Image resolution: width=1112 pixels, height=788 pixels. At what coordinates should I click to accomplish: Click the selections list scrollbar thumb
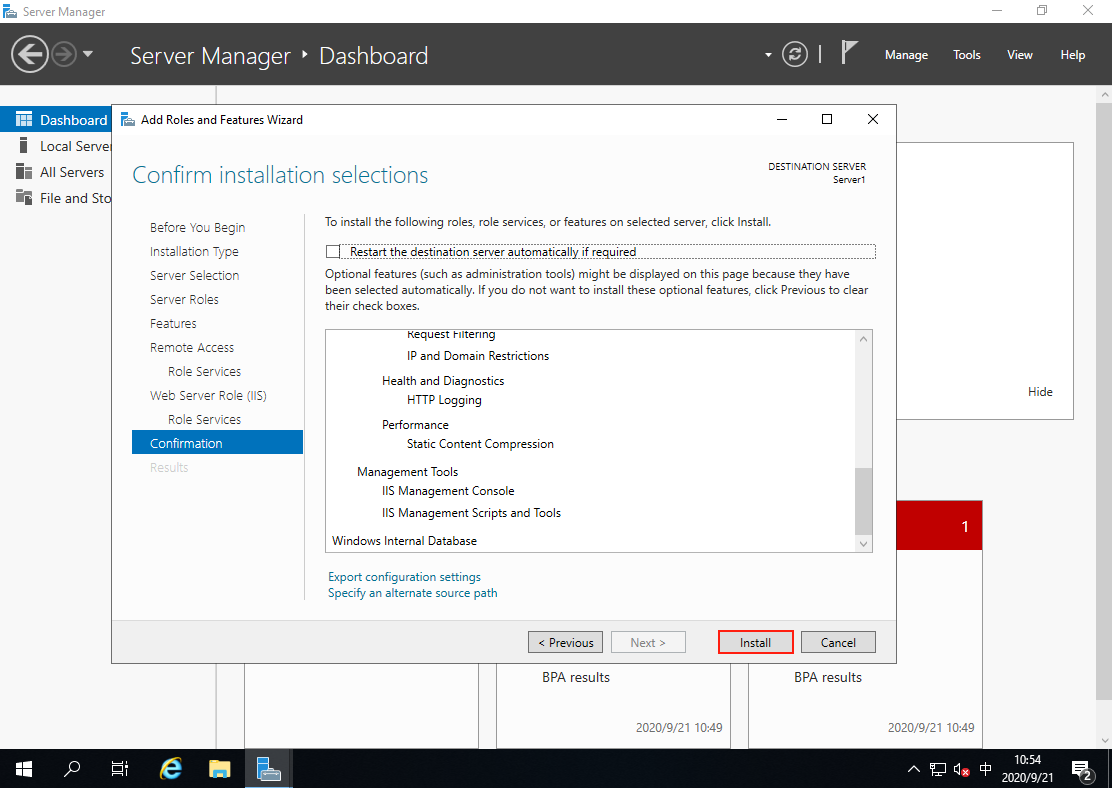[x=863, y=501]
